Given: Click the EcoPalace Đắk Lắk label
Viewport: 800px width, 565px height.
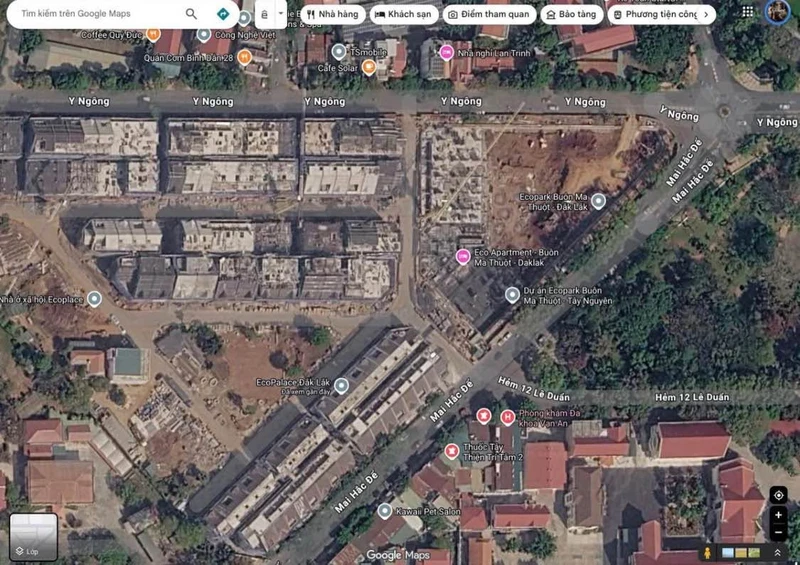Looking at the screenshot, I should 293,382.
